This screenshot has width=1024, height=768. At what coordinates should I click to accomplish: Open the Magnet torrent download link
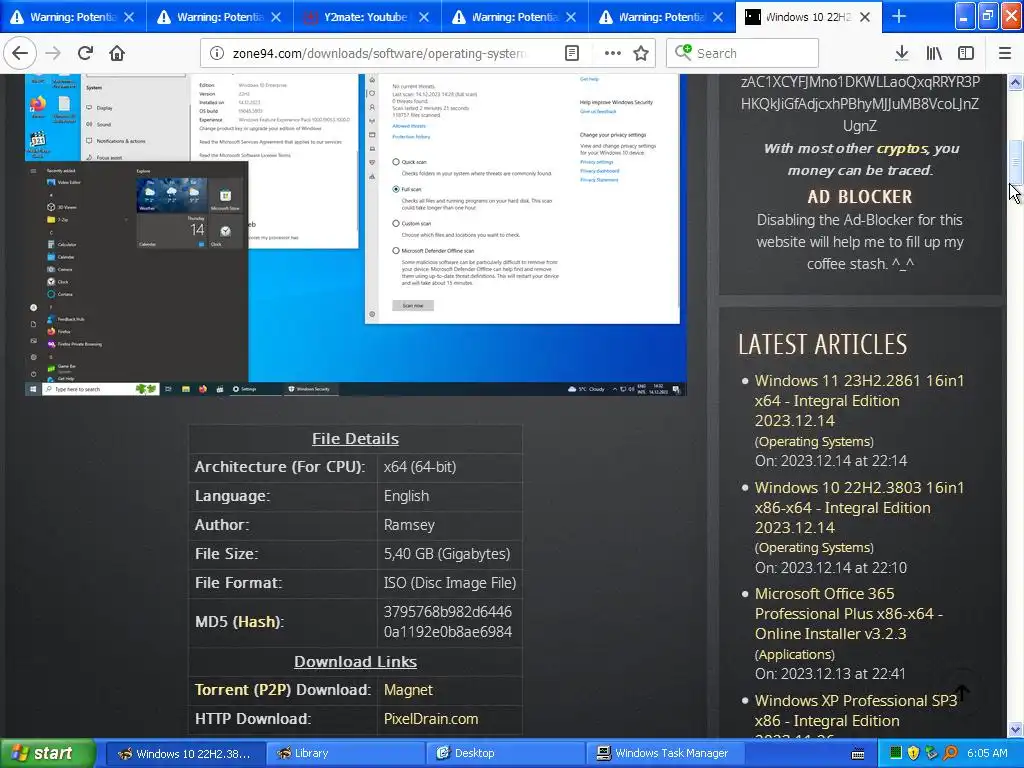click(x=408, y=690)
